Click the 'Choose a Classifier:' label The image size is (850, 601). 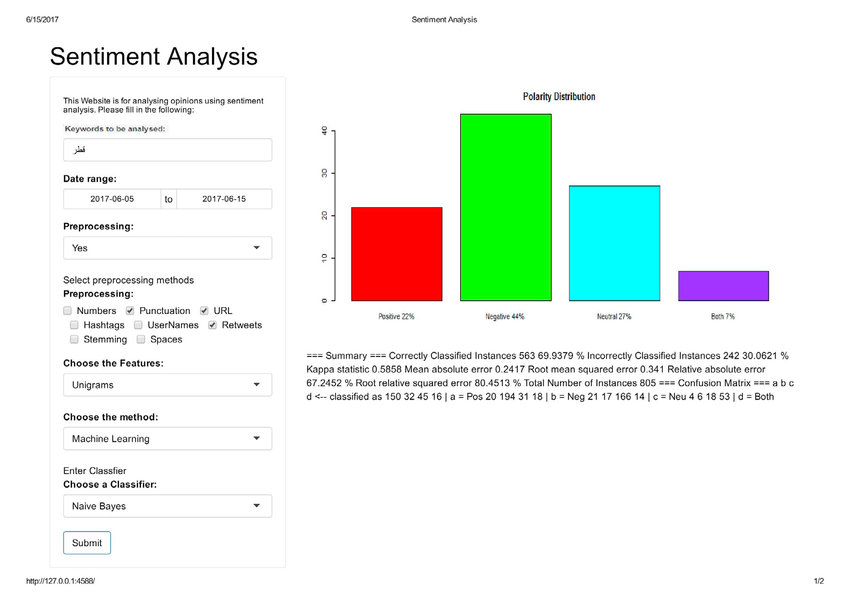coord(110,484)
